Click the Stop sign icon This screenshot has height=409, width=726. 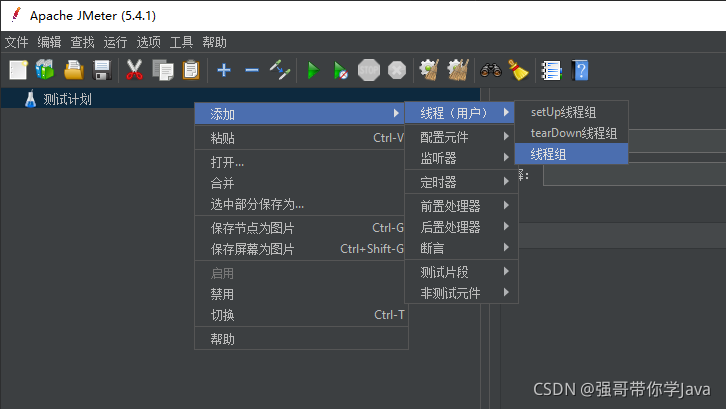click(x=369, y=70)
